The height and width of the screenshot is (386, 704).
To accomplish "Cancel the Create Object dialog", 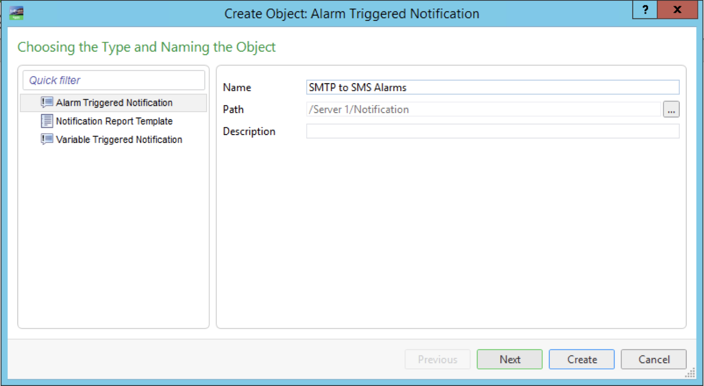I will coord(654,360).
